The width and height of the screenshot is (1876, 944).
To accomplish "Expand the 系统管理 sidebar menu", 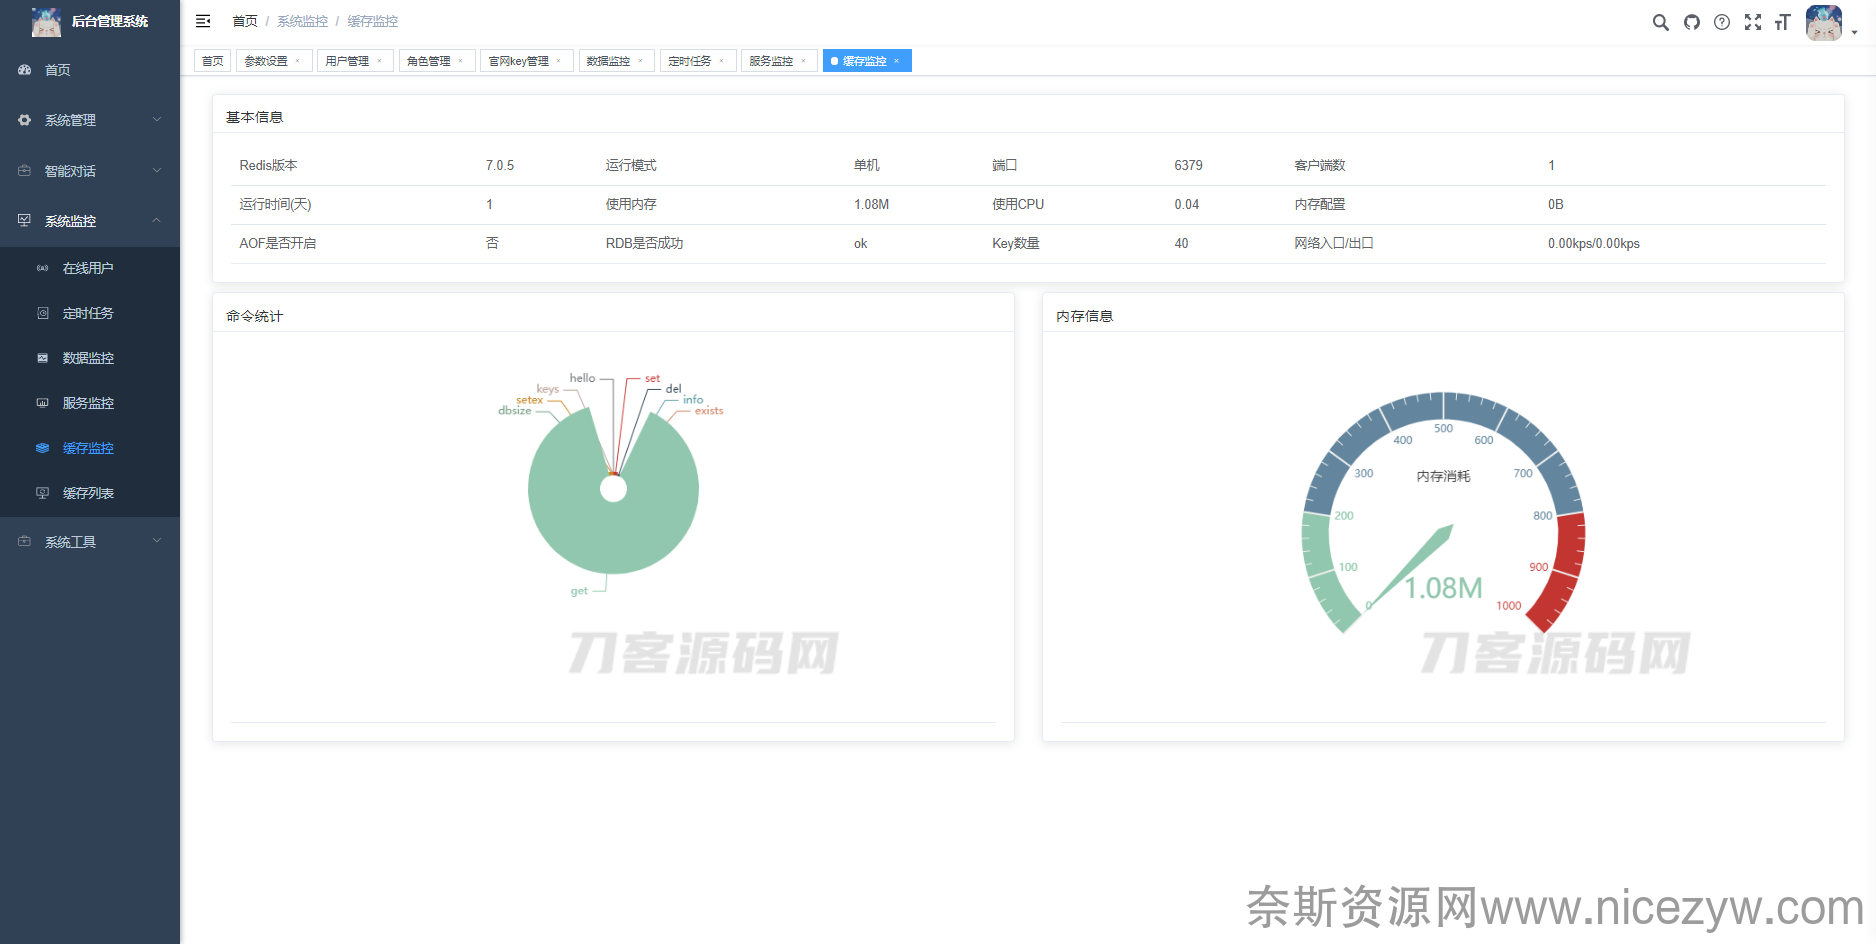I will click(x=89, y=120).
